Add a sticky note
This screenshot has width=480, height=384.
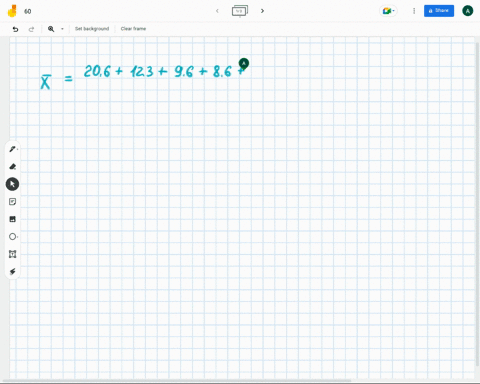click(x=13, y=202)
